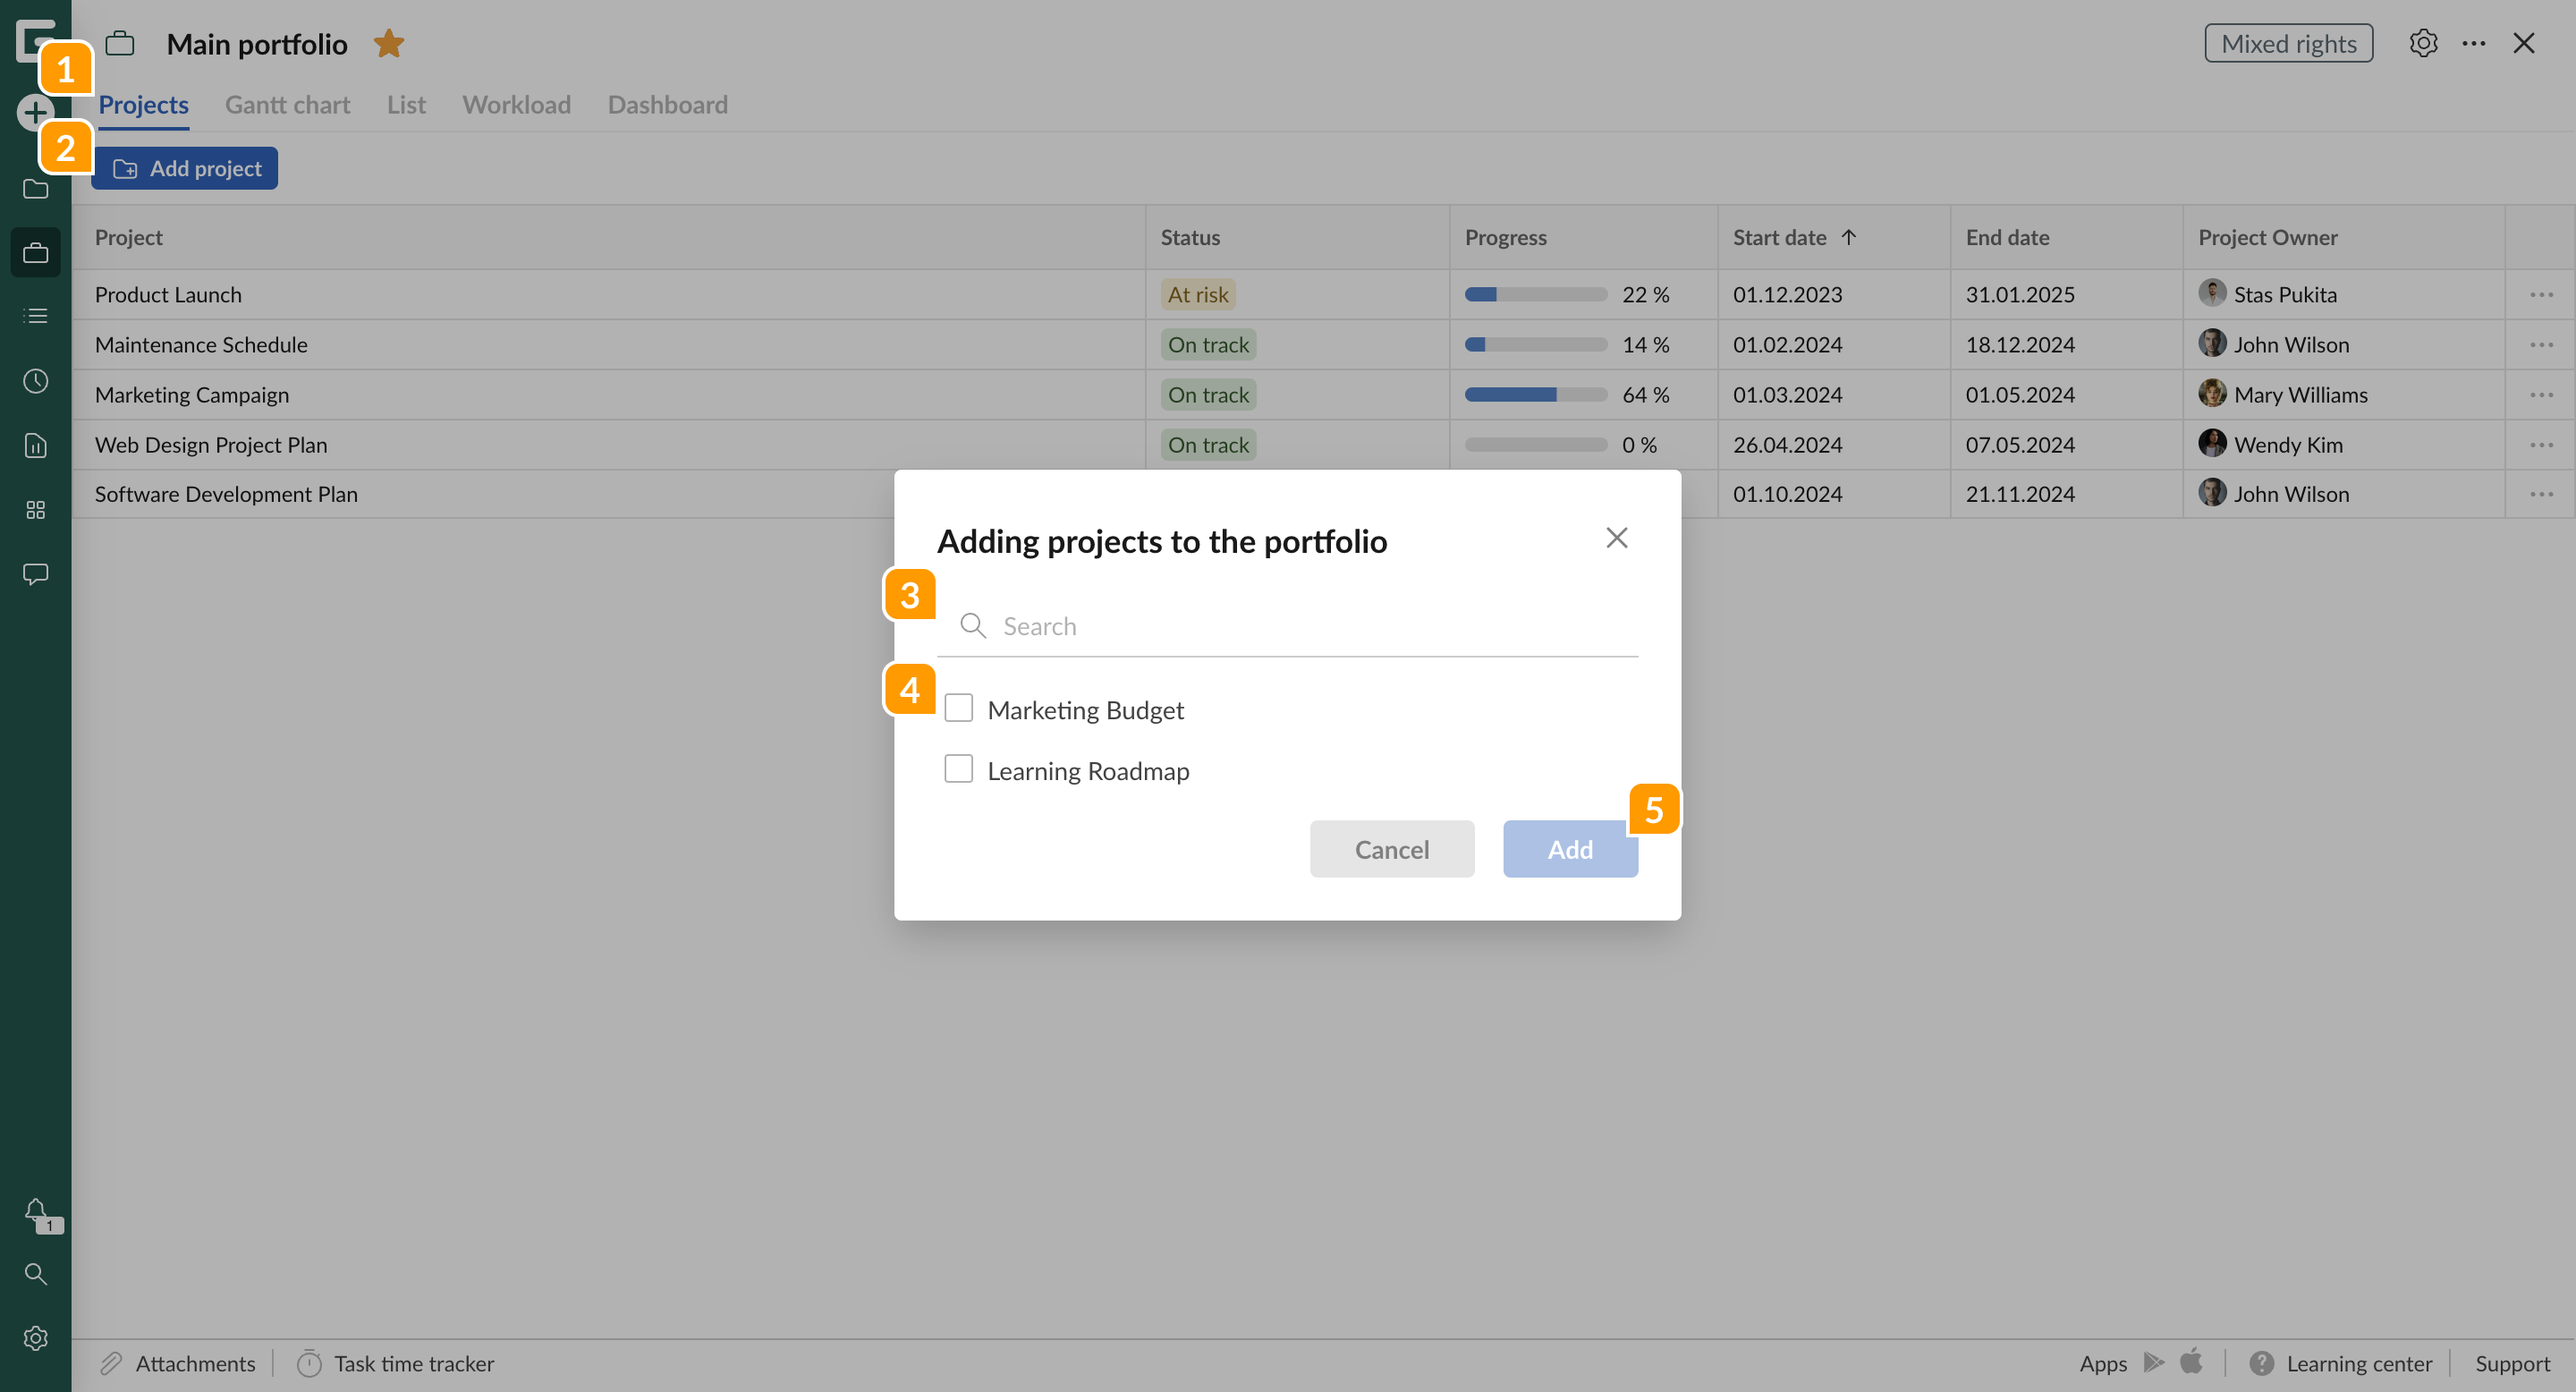Check the Learning Roadmap checkbox
Image resolution: width=2576 pixels, height=1392 pixels.
958,768
